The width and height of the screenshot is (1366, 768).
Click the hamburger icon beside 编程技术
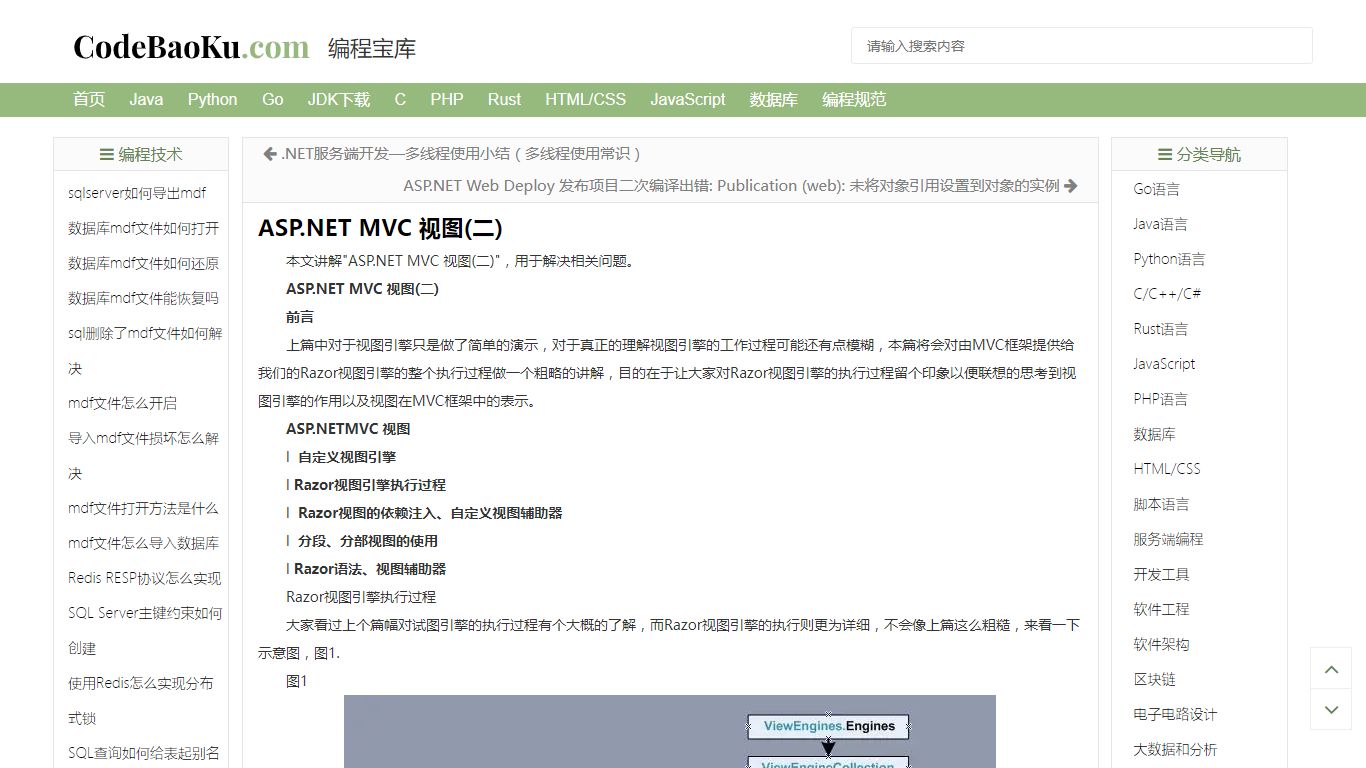coord(106,154)
